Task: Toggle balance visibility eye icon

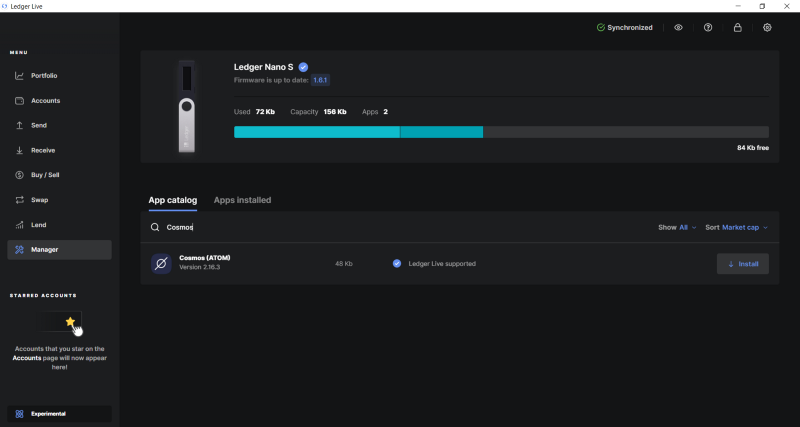Action: tap(678, 28)
